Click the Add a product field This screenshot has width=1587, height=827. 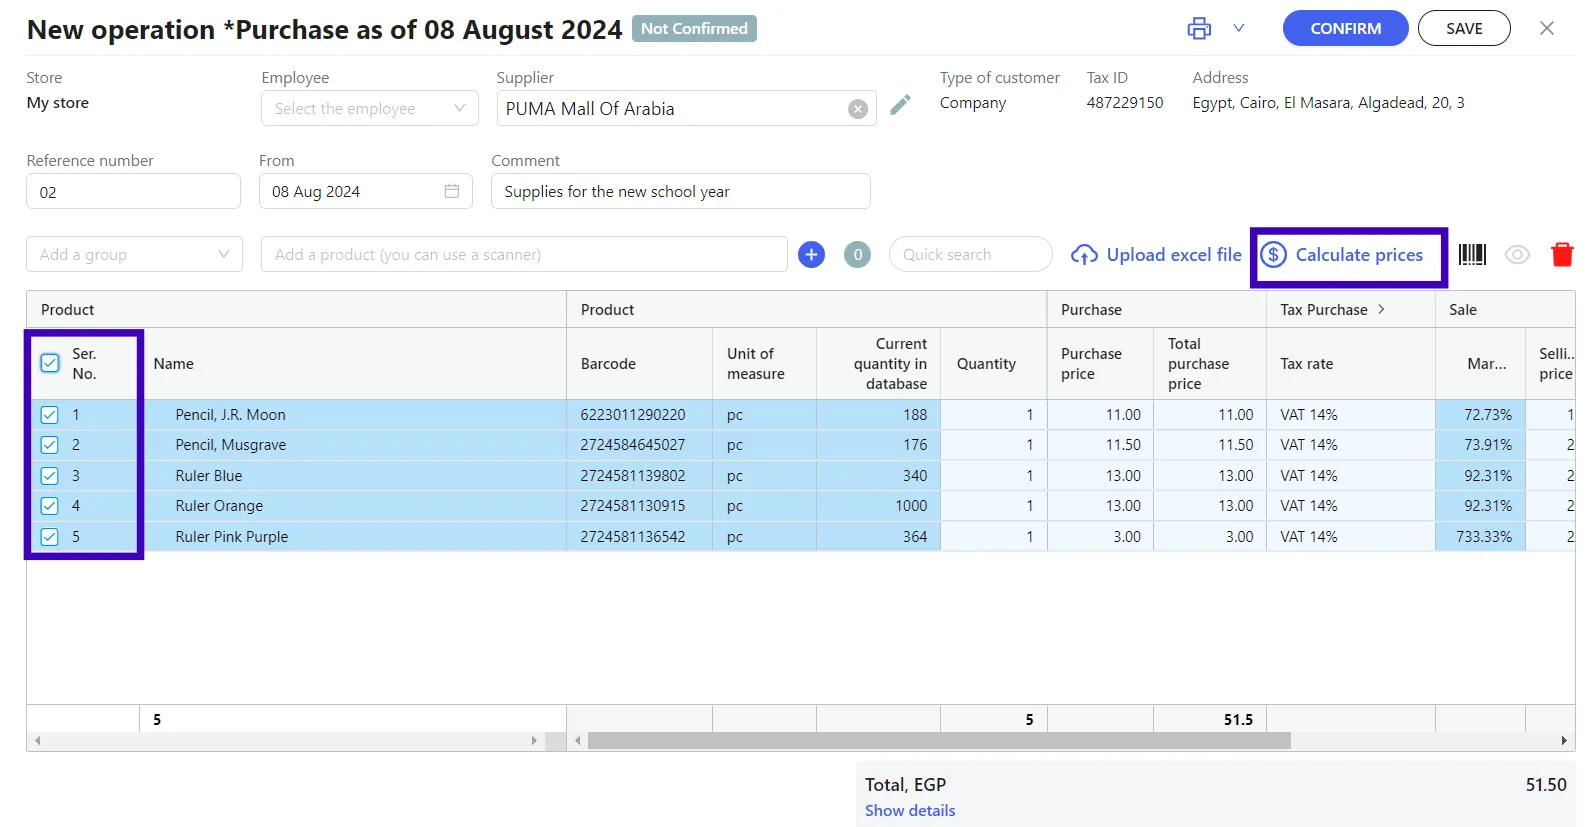pyautogui.click(x=523, y=254)
